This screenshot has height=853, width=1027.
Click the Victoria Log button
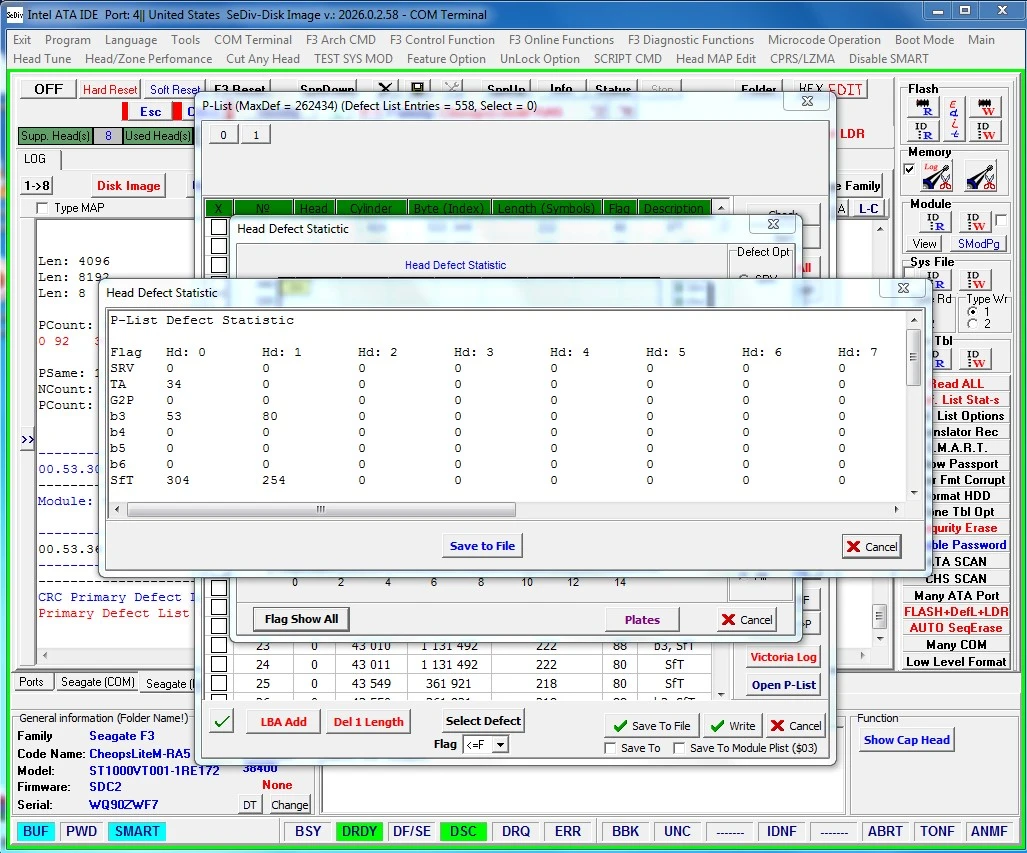point(783,657)
